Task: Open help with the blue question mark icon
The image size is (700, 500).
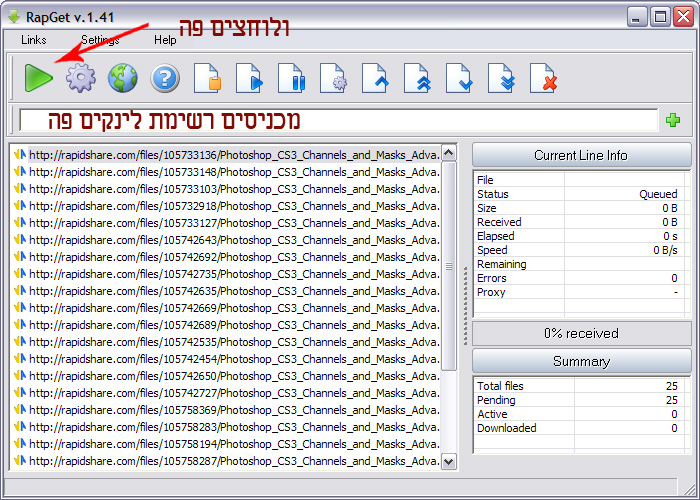Action: pos(165,79)
